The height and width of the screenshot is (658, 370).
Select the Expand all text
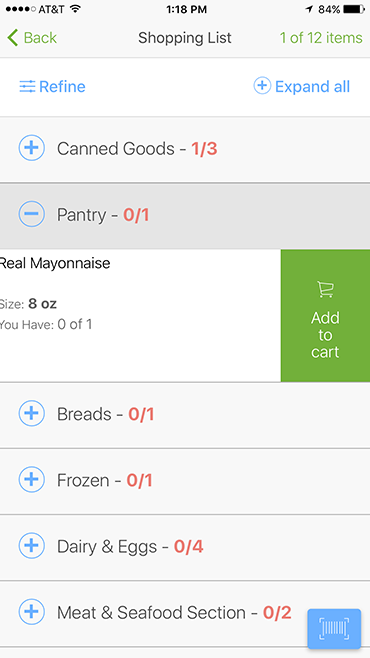click(x=313, y=86)
